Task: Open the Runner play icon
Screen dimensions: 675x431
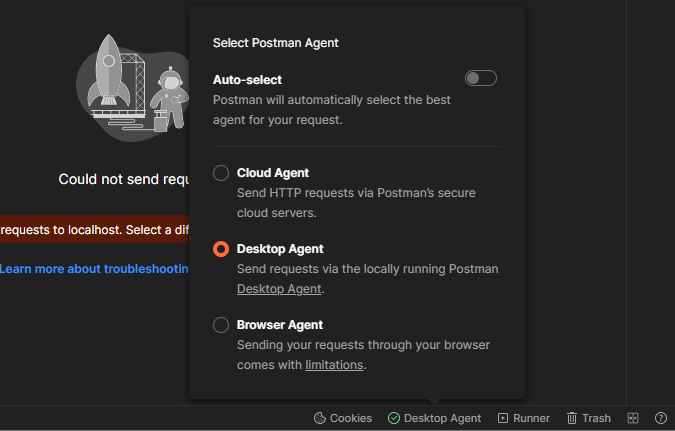Action: point(502,418)
